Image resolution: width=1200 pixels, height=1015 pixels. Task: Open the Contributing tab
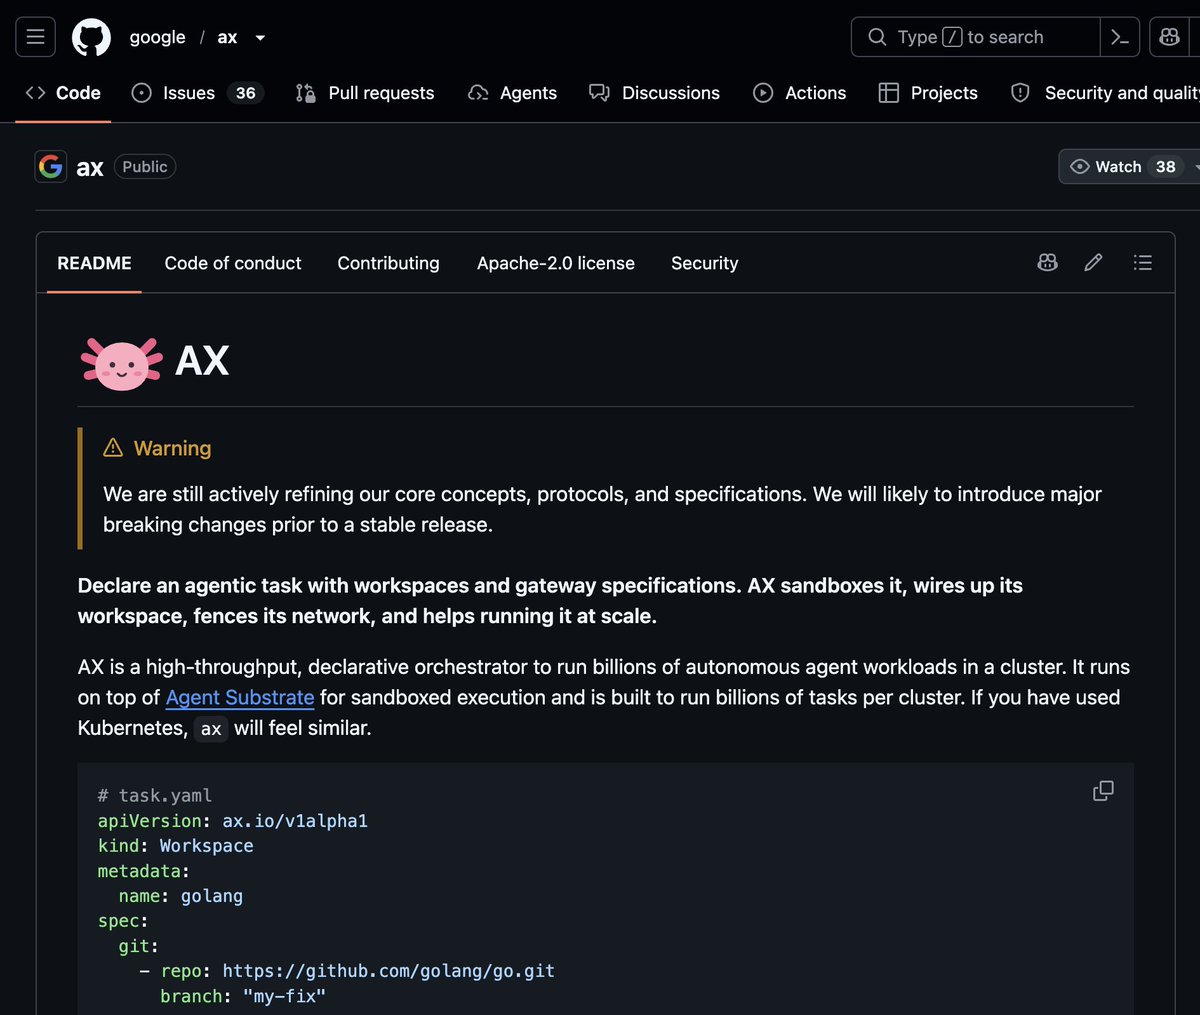click(388, 263)
